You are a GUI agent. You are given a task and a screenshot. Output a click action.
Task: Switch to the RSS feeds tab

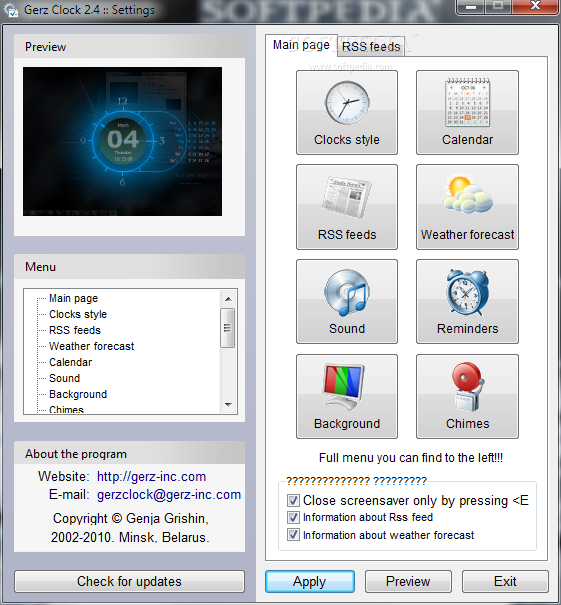point(371,47)
